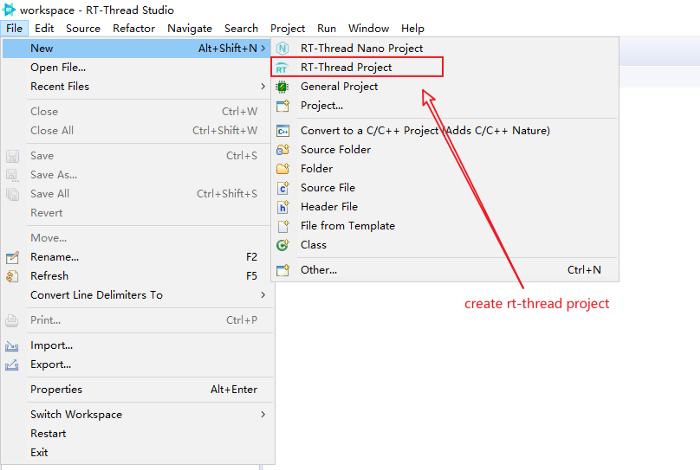Click the Alt+Shift+N shortcut text
Screen dimensions: 700x470
pyautogui.click(x=228, y=48)
